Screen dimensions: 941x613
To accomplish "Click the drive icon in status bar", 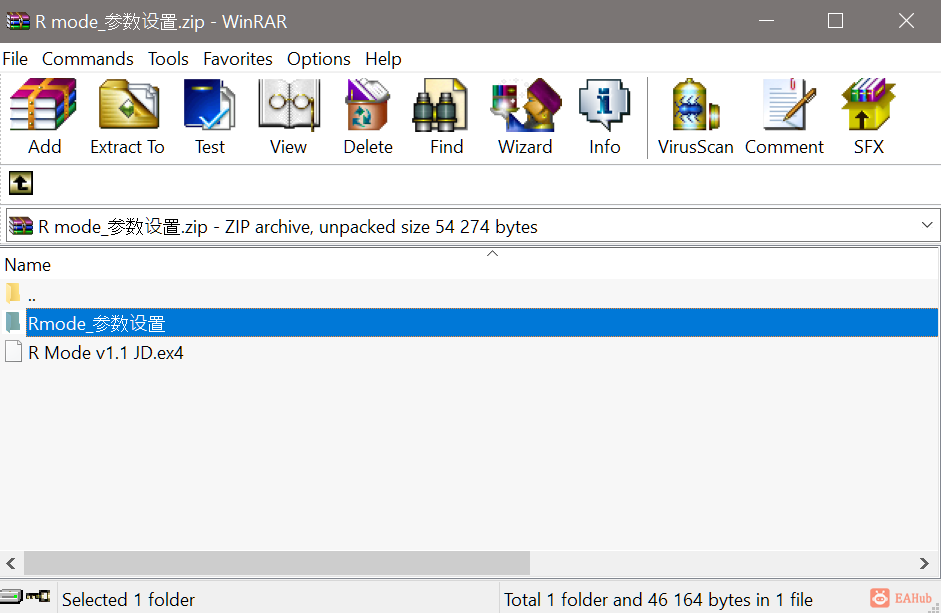I will (x=11, y=596).
